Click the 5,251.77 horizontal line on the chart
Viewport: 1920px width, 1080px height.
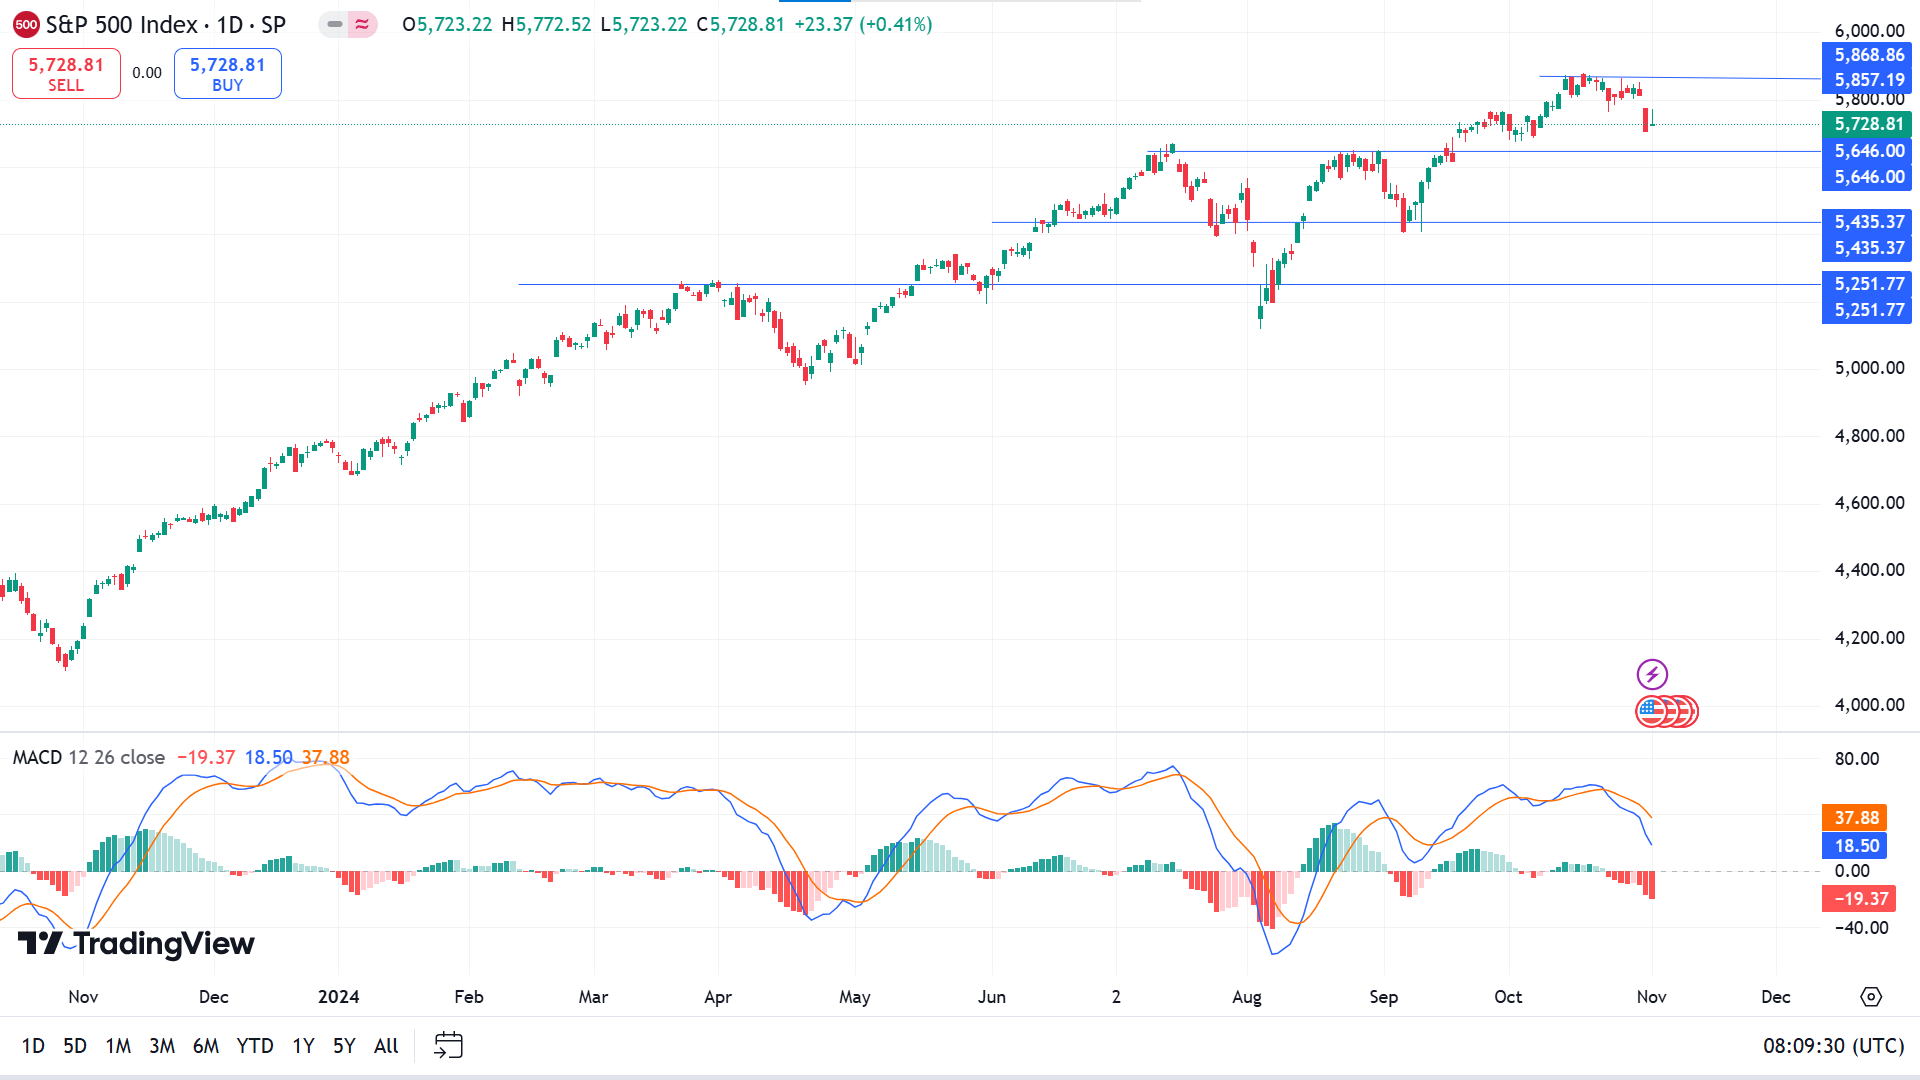(1169, 284)
